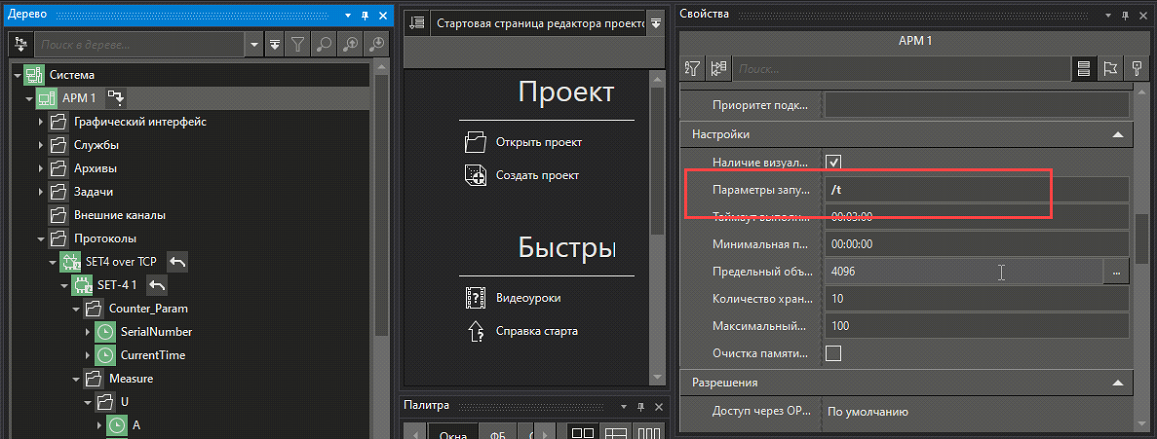The height and width of the screenshot is (439, 1157).
Task: Enable the Очистка памяти checkbox
Action: coord(833,353)
